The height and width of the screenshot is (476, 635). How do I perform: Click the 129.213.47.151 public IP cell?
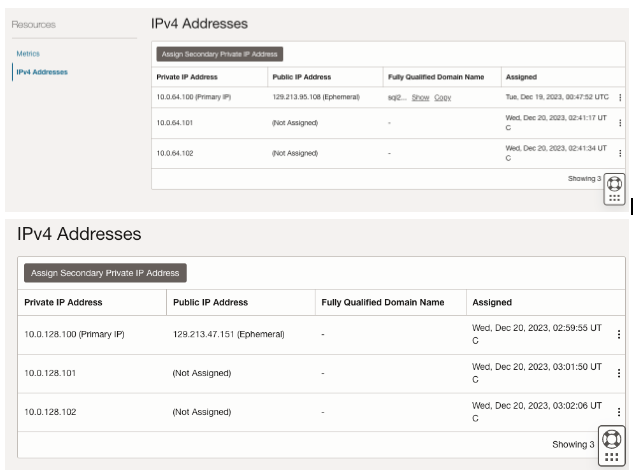(x=228, y=334)
